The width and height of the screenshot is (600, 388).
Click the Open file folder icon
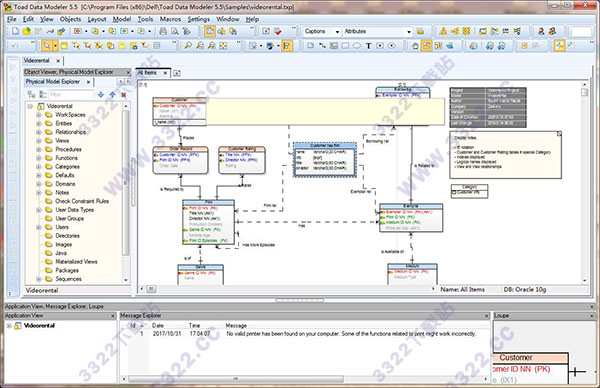point(27,31)
